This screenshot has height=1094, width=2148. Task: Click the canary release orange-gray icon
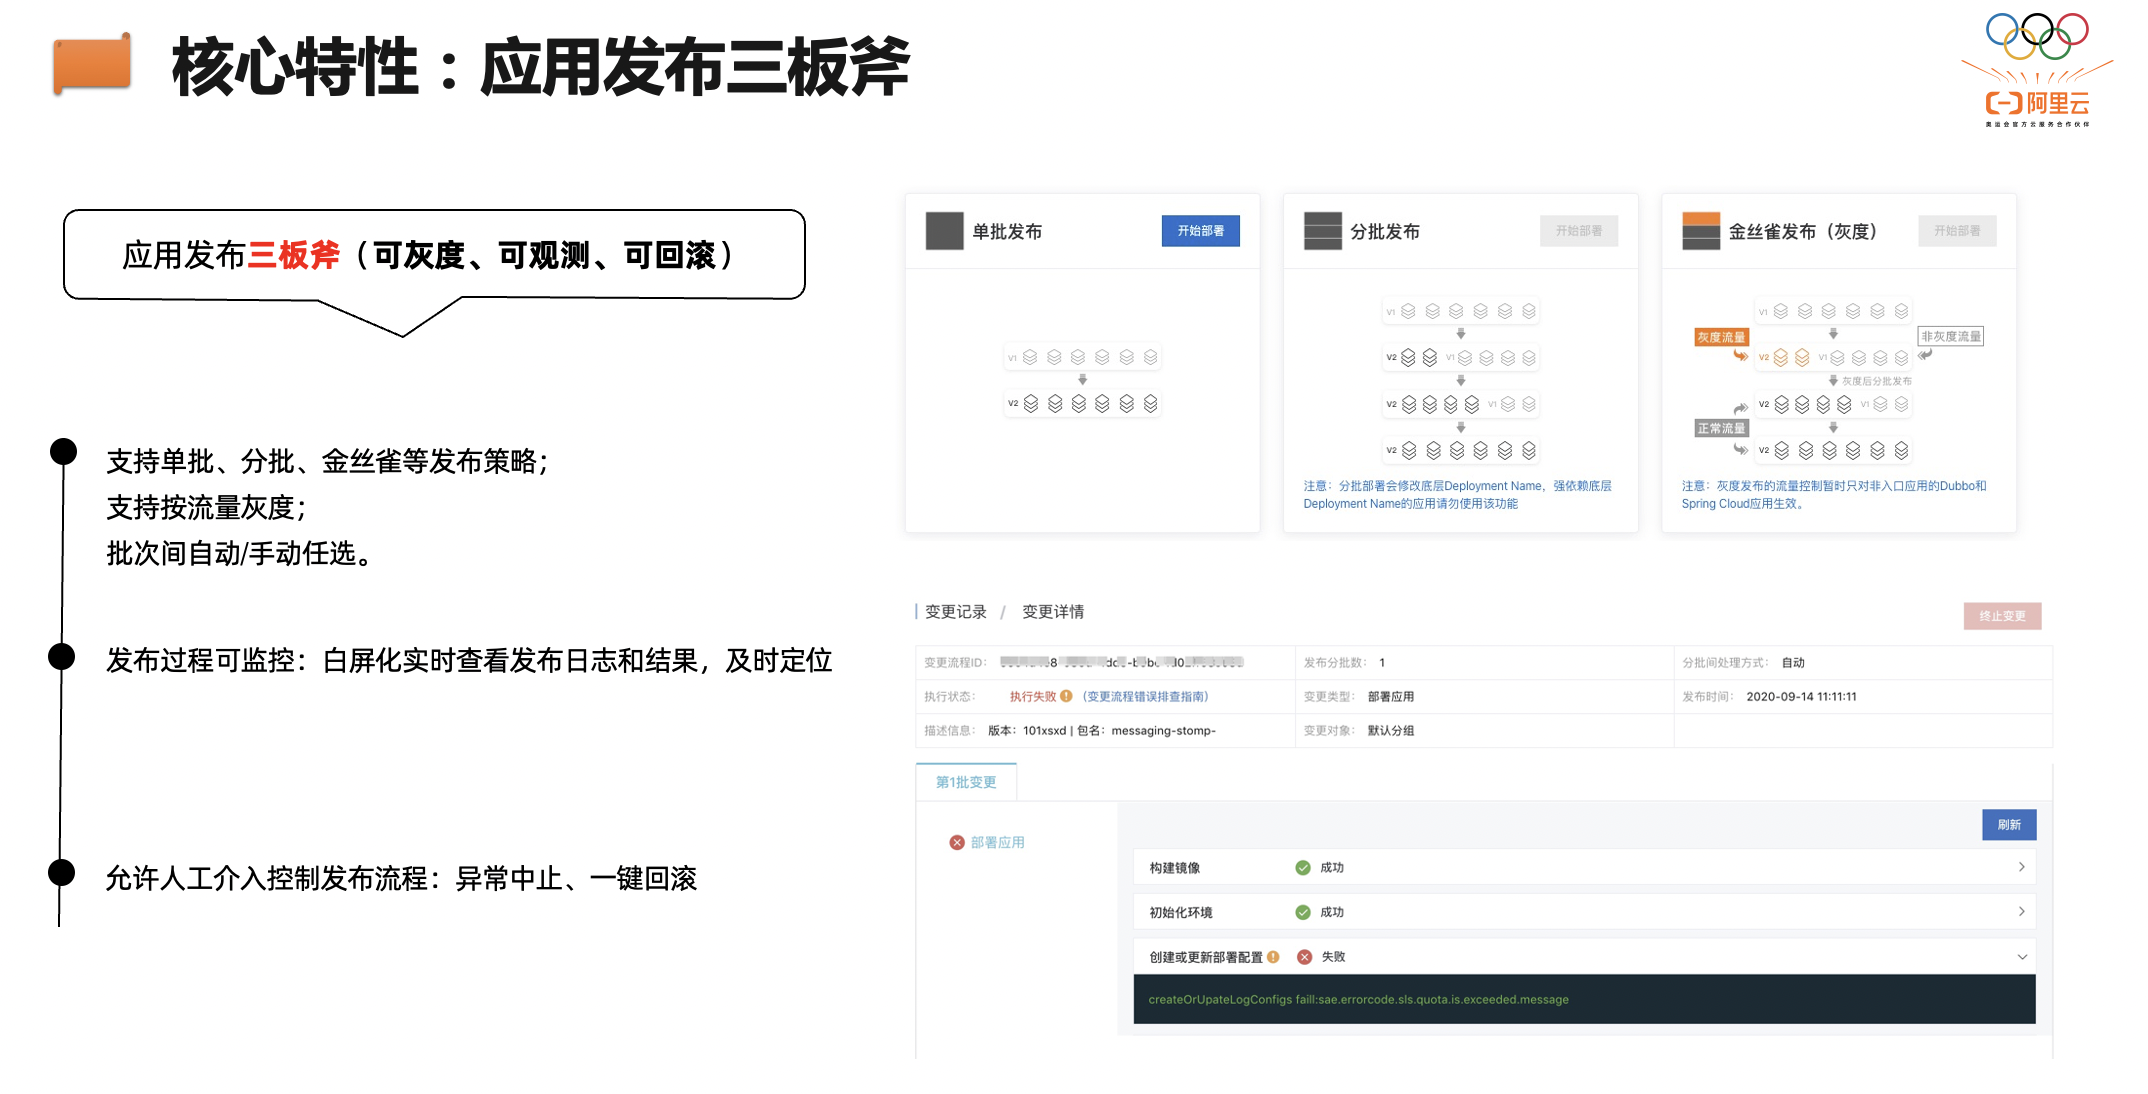1700,231
